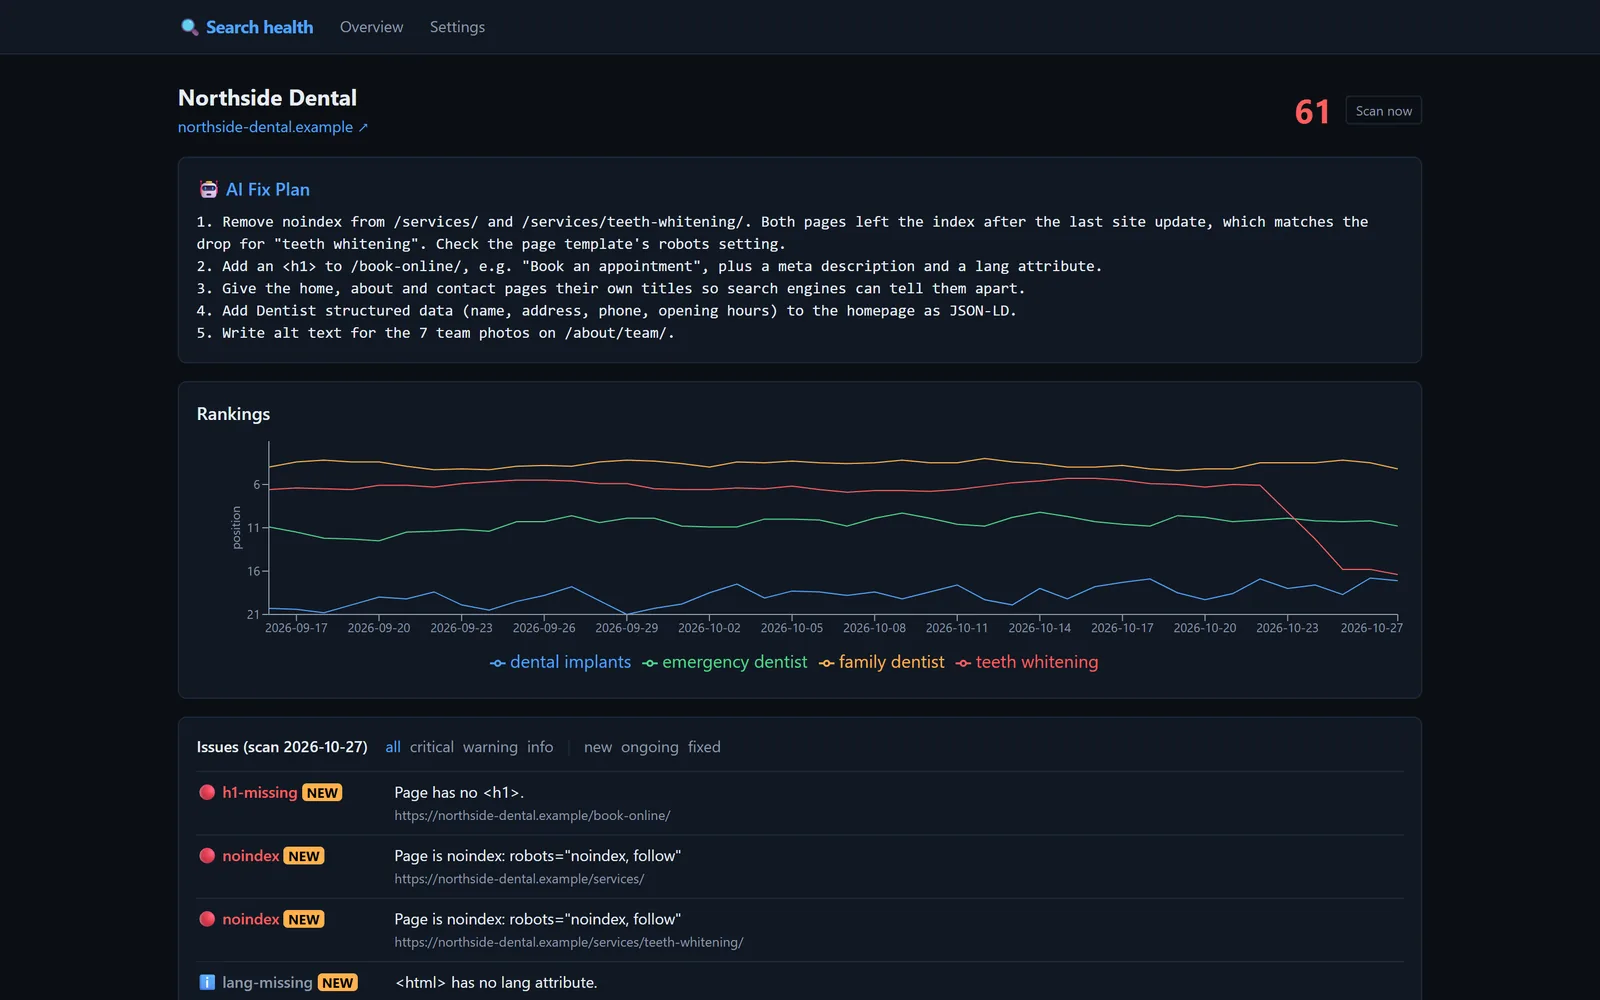1600x1000 pixels.
Task: Filter issues by info severity
Action: tap(540, 747)
